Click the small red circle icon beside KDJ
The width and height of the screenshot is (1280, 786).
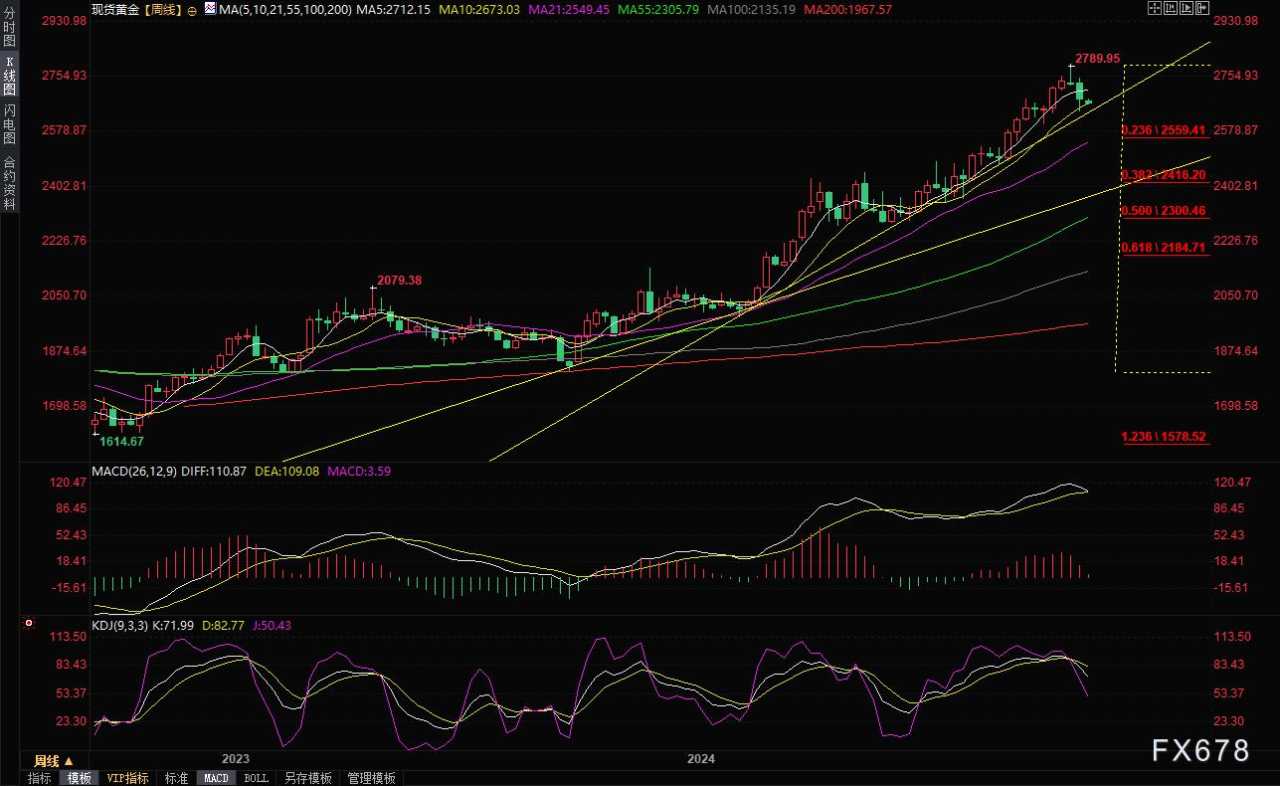coord(28,624)
